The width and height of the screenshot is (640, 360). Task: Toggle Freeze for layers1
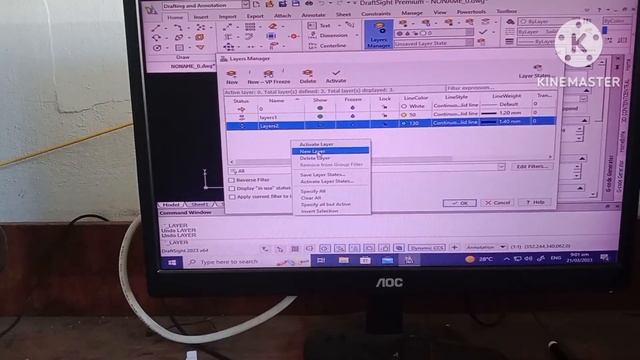[353, 116]
